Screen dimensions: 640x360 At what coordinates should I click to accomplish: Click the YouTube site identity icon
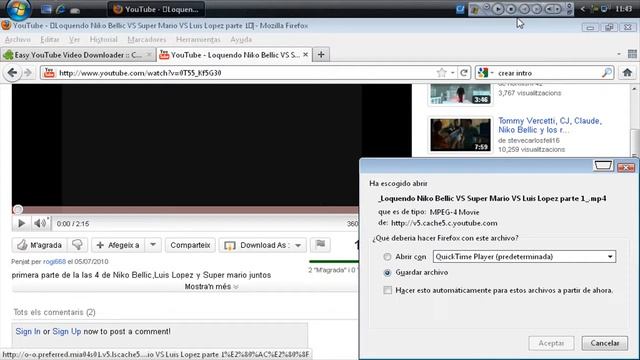click(49, 73)
